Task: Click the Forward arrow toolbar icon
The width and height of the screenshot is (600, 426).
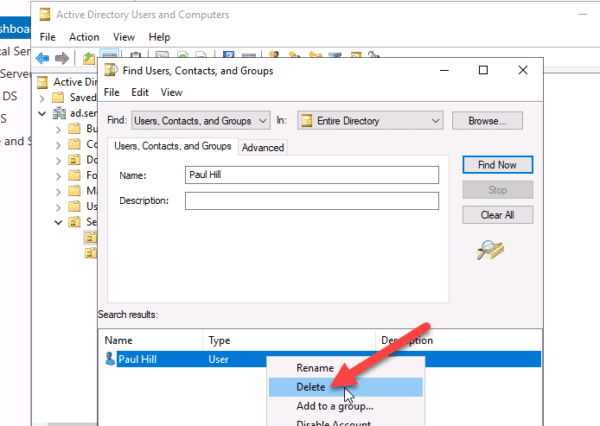Action: (x=63, y=58)
